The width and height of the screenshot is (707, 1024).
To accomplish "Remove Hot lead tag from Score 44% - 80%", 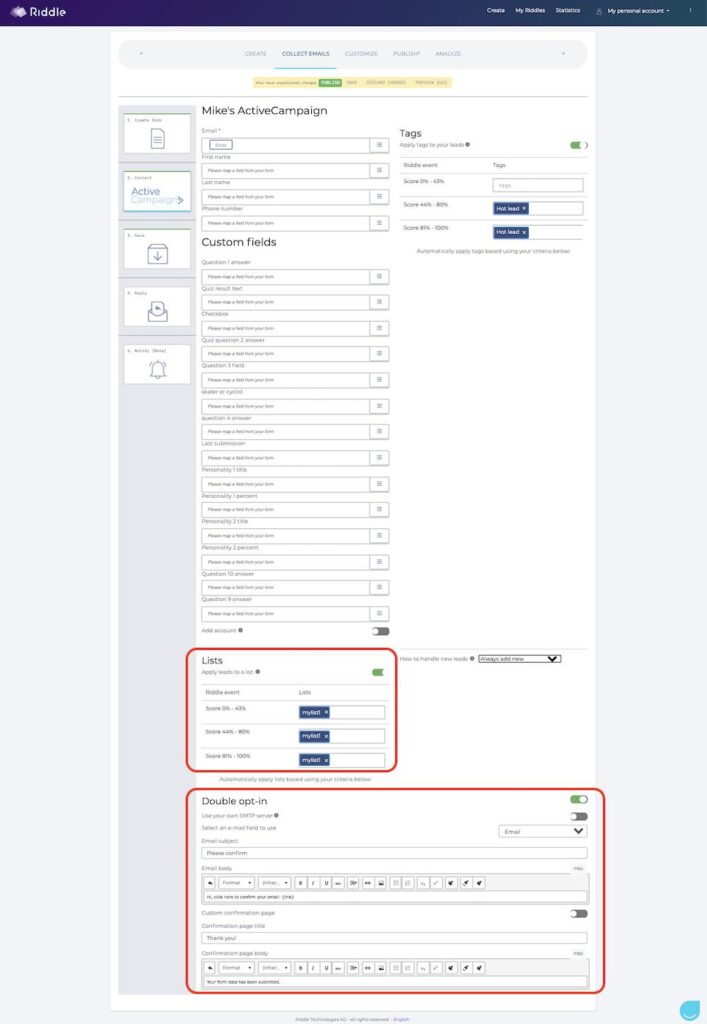I will click(x=524, y=208).
